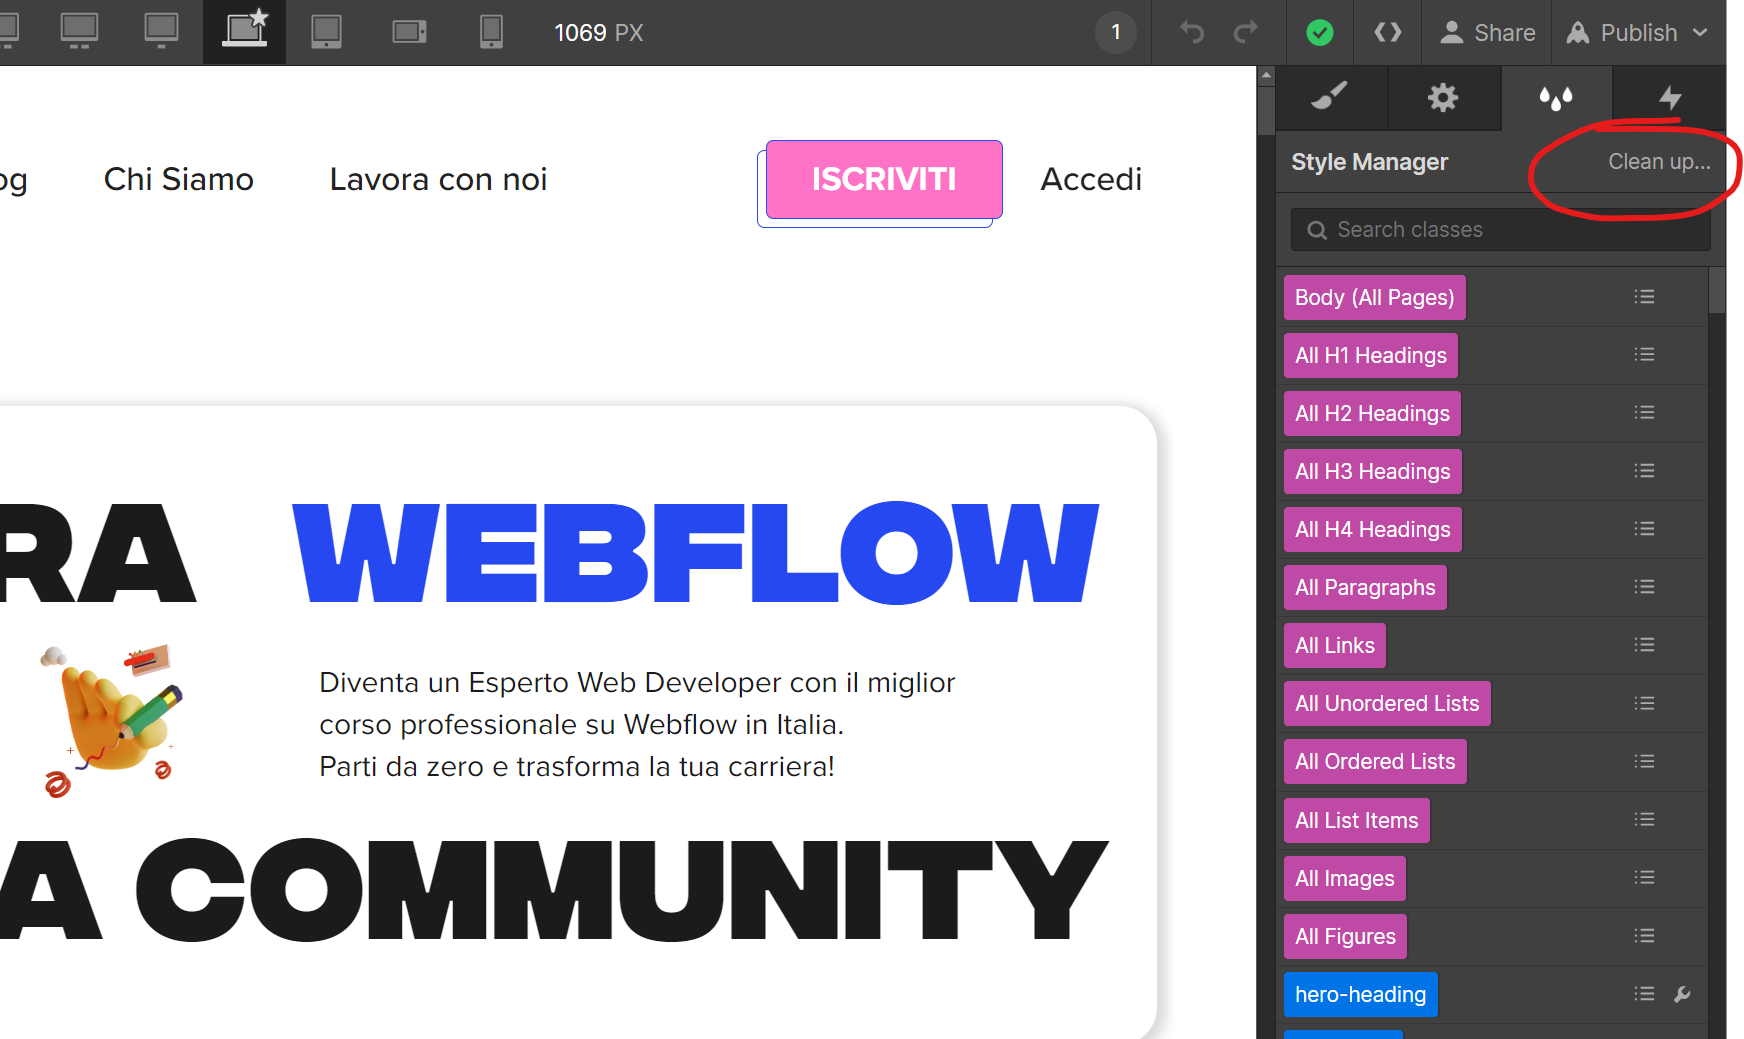Click the Accedi nav link

click(1091, 179)
